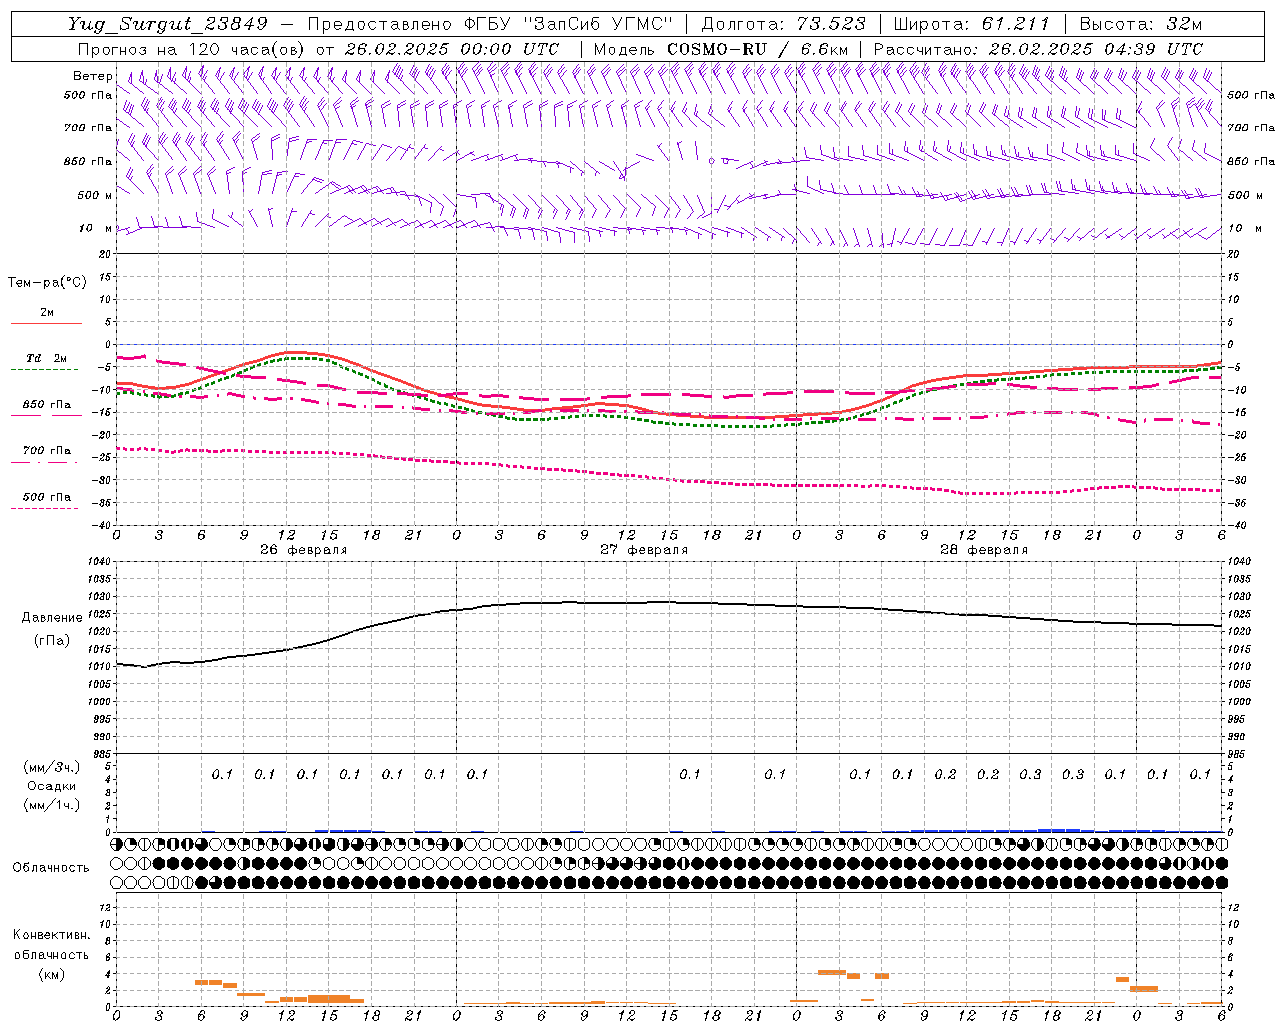Click the Высота: 32м value

click(1139, 24)
